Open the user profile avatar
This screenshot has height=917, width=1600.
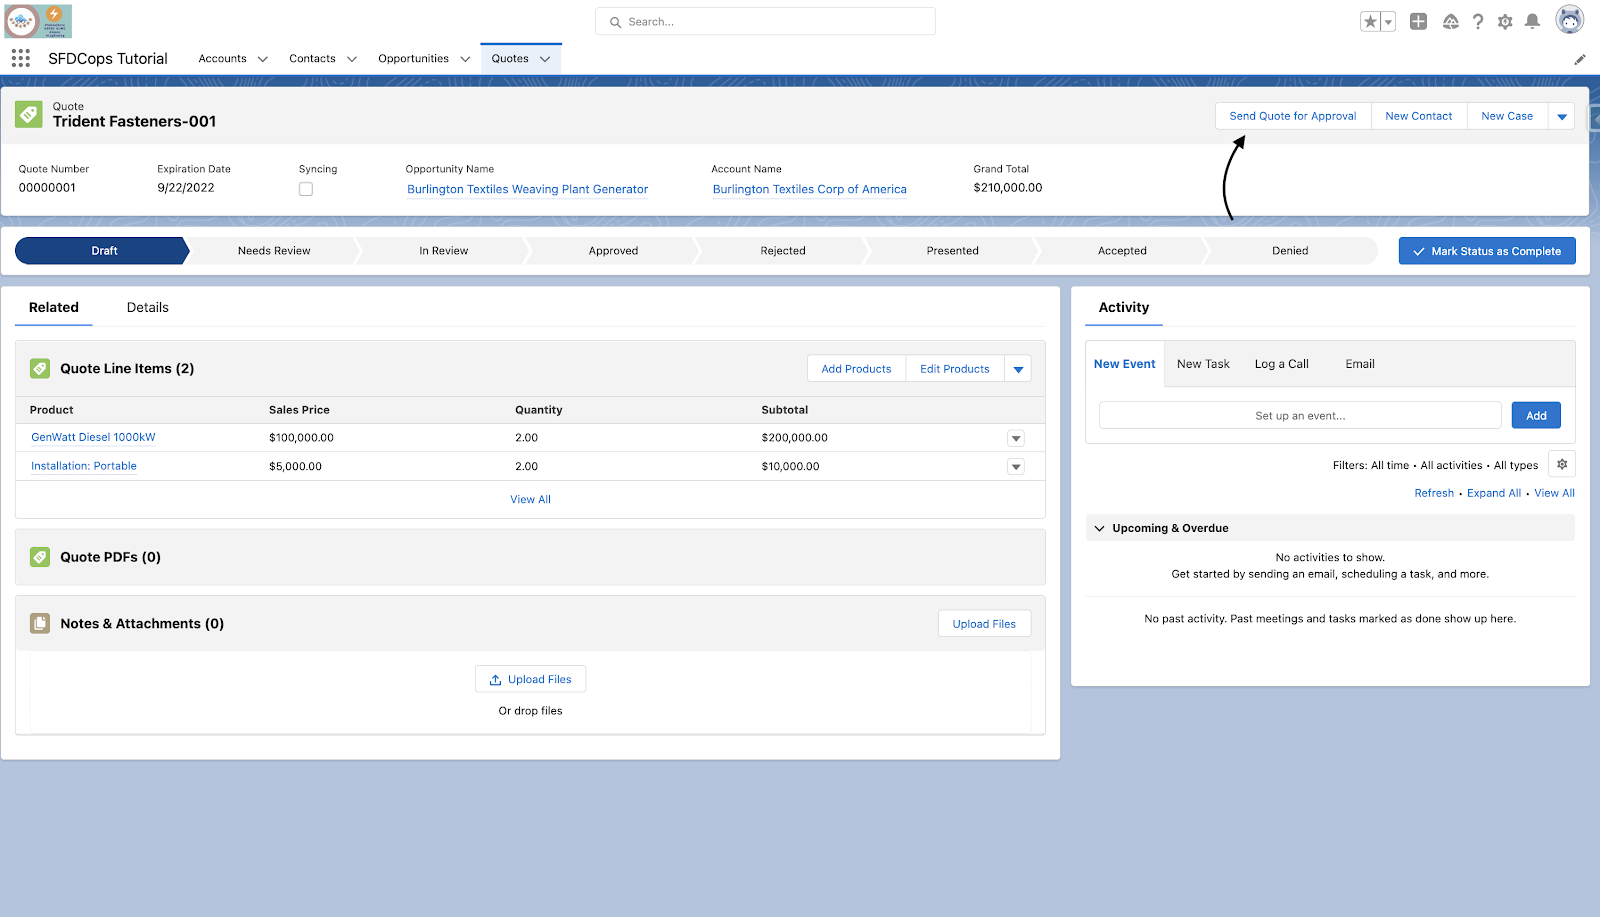[1570, 20]
